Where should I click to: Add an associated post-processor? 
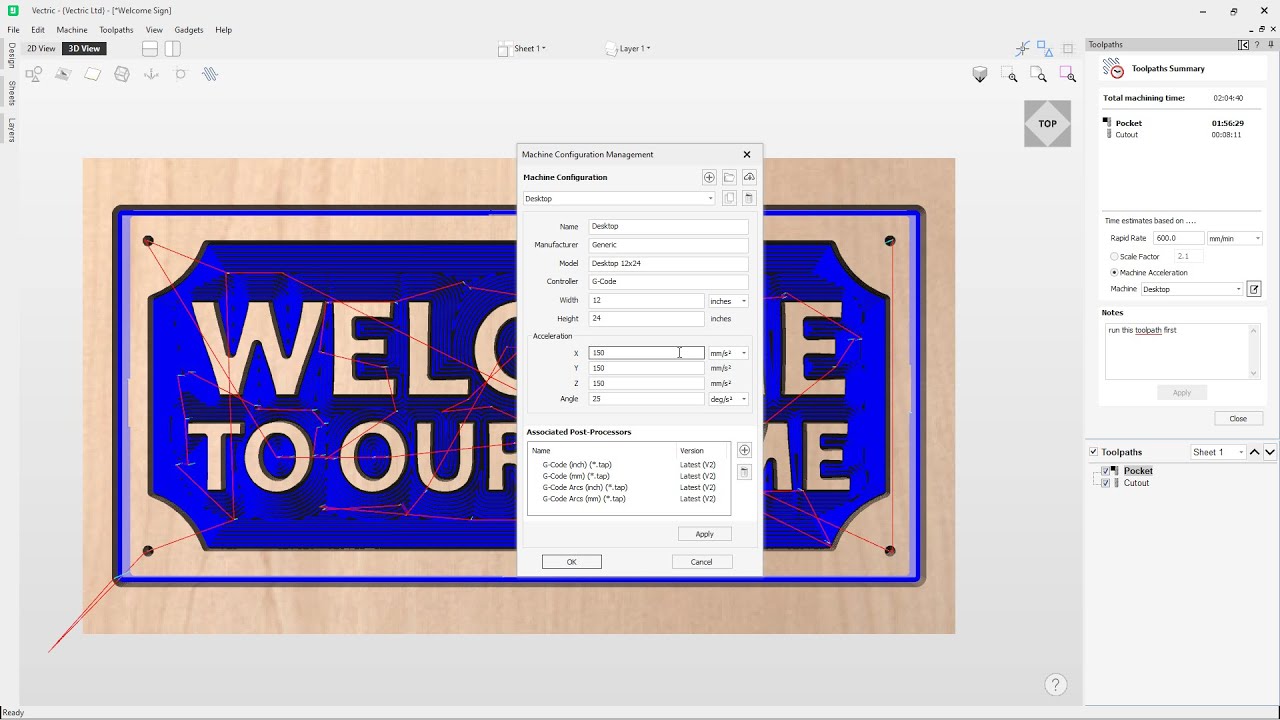pos(744,450)
